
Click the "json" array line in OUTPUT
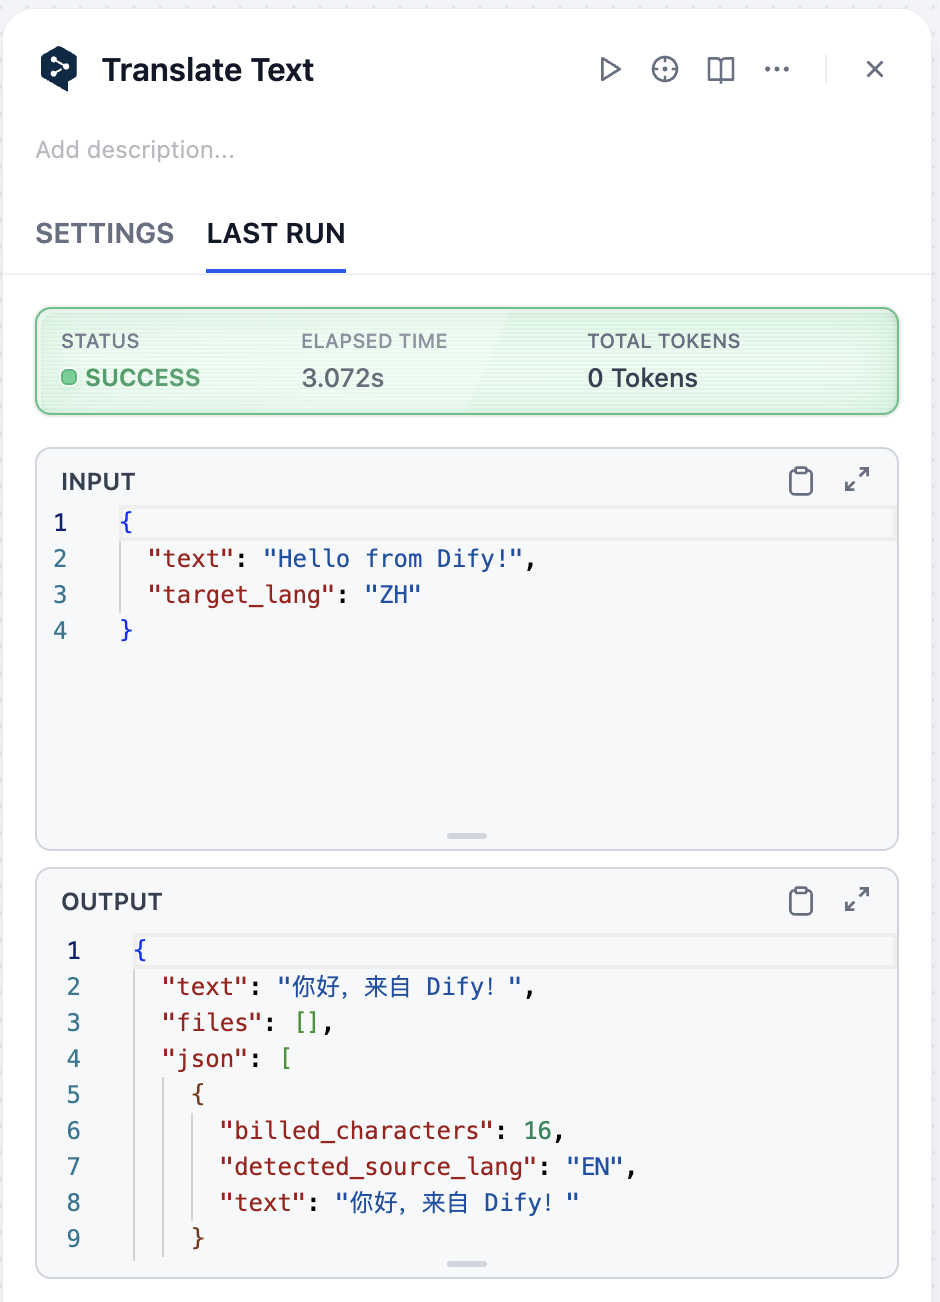click(227, 1058)
